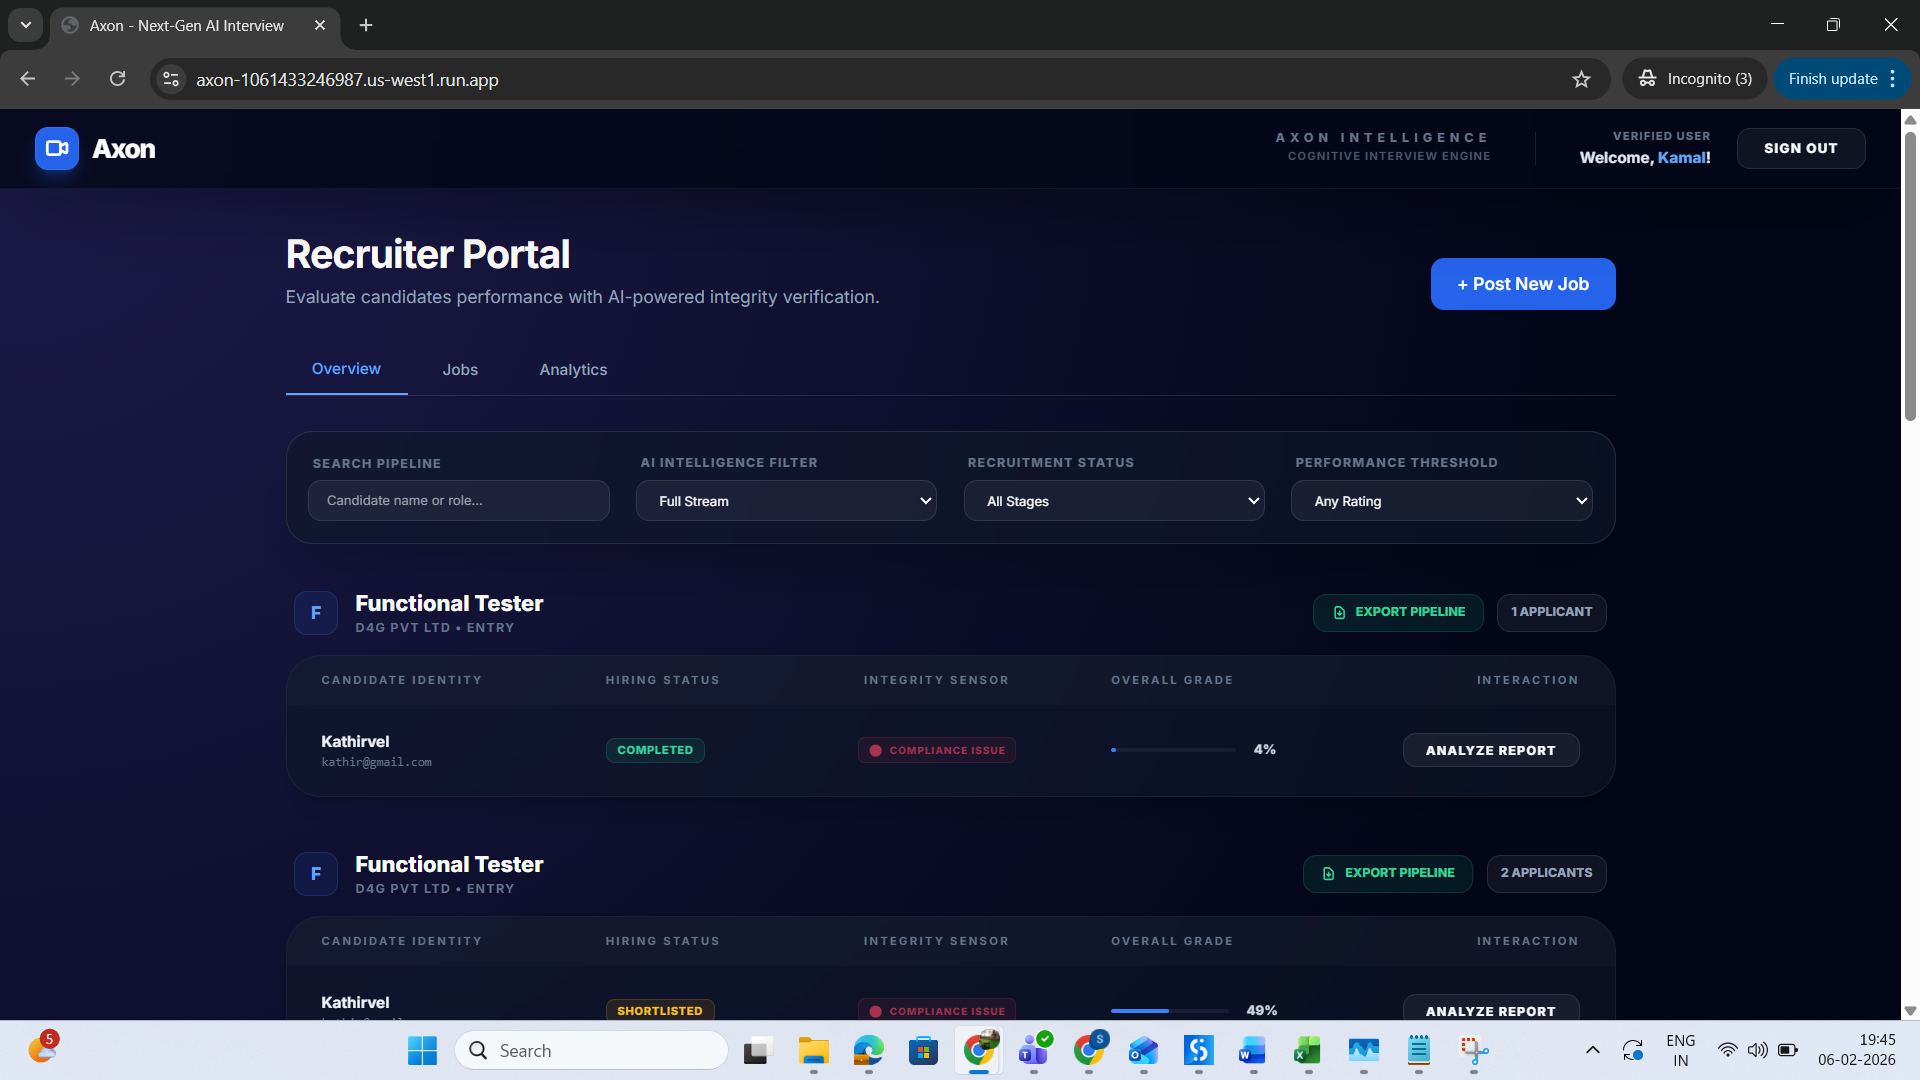This screenshot has height=1080, width=1920.
Task: Click the first Functional Tester 'F' badge icon
Action: 316,613
